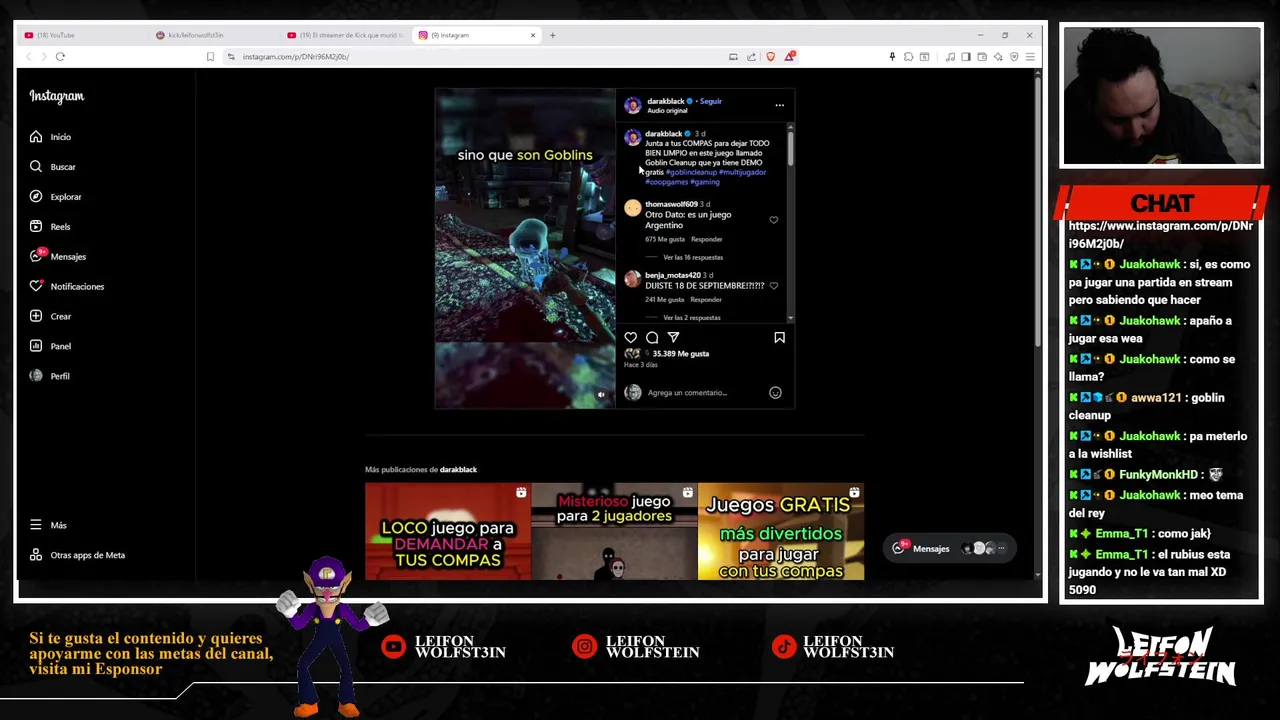Open the music note playlist icon
This screenshot has height=720, width=1280.
(950, 57)
